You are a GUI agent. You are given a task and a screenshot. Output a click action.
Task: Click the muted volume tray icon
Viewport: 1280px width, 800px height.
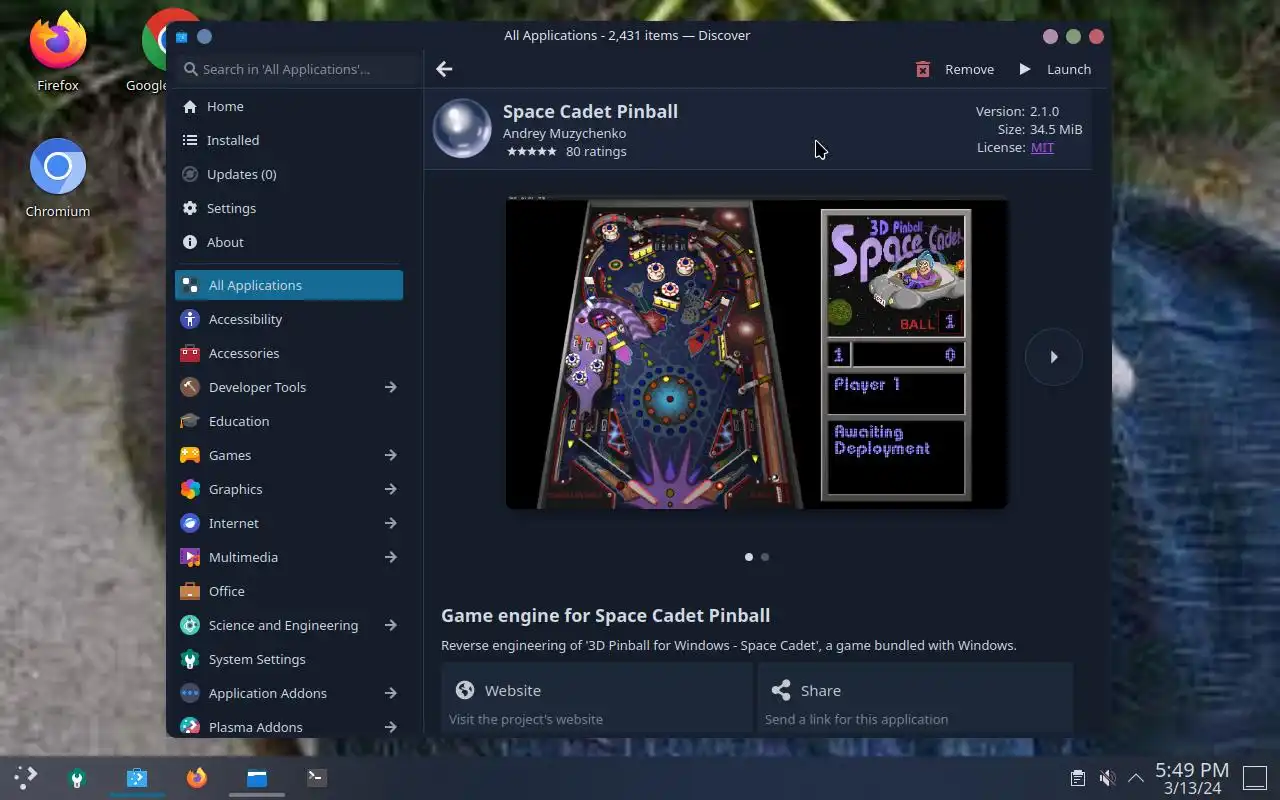pyautogui.click(x=1107, y=778)
